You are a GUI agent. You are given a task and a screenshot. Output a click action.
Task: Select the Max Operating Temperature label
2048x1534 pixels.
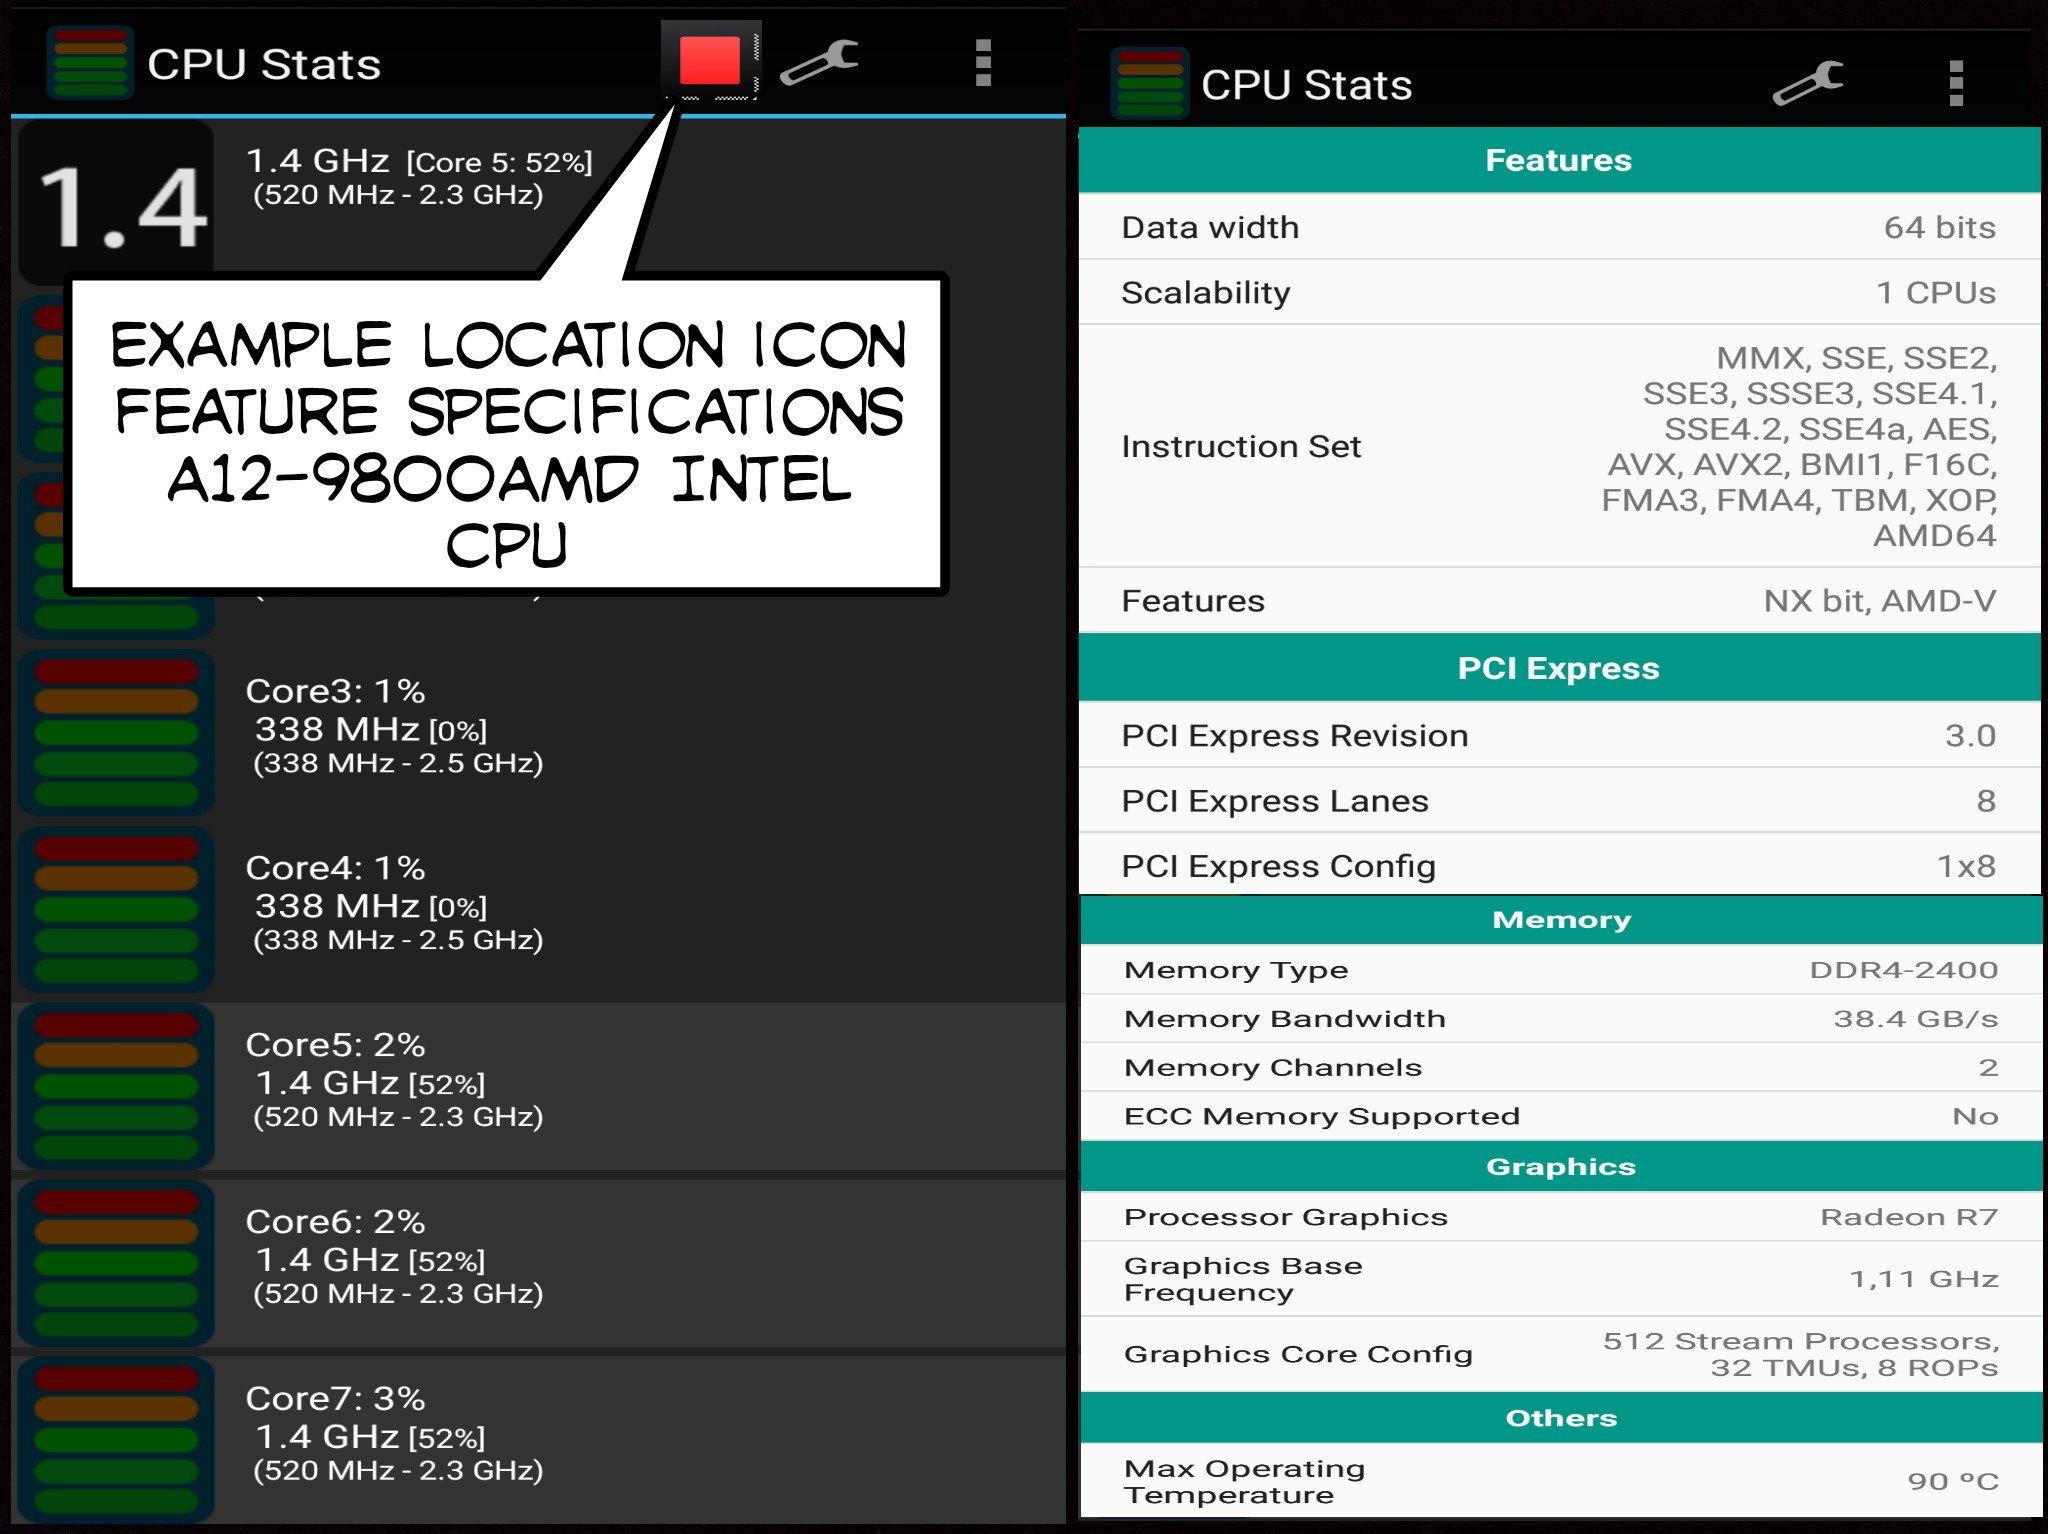(x=1244, y=1482)
